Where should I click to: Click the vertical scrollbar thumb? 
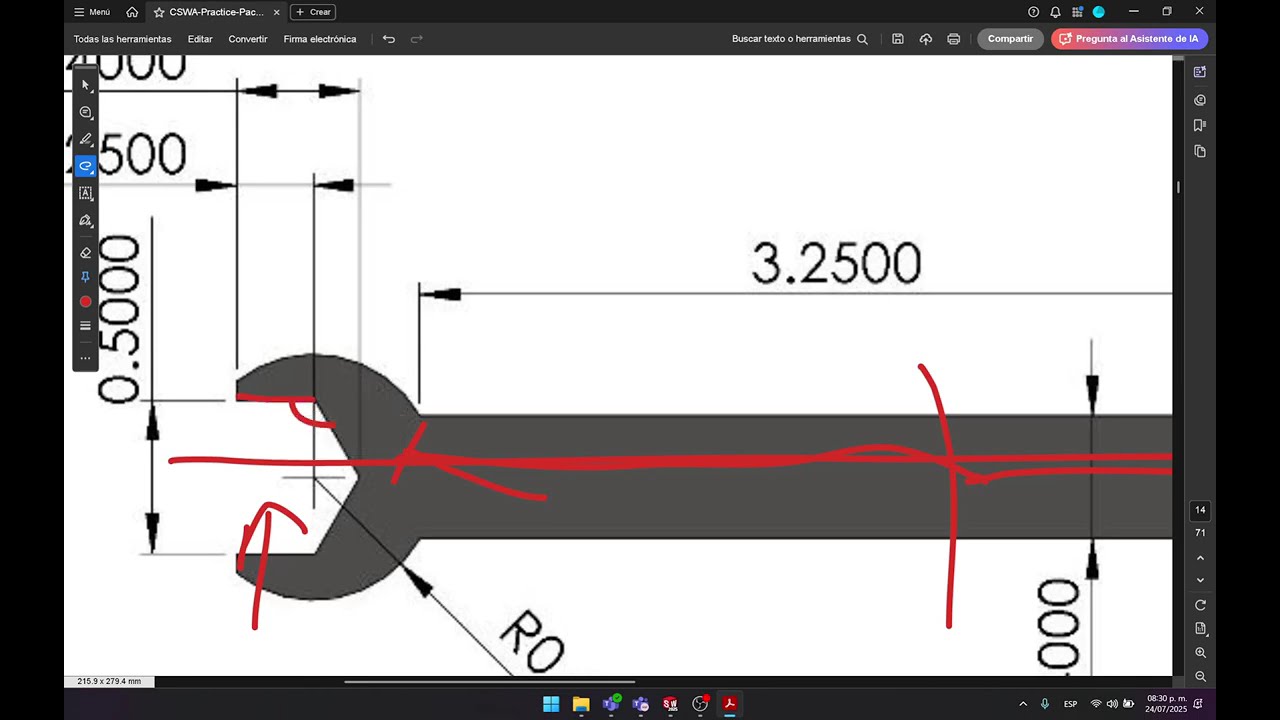[1178, 187]
